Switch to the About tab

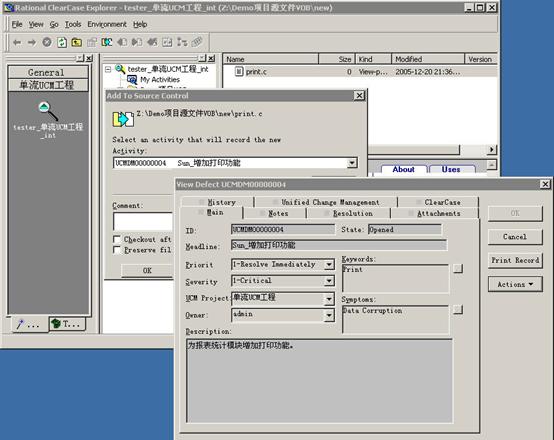point(403,169)
